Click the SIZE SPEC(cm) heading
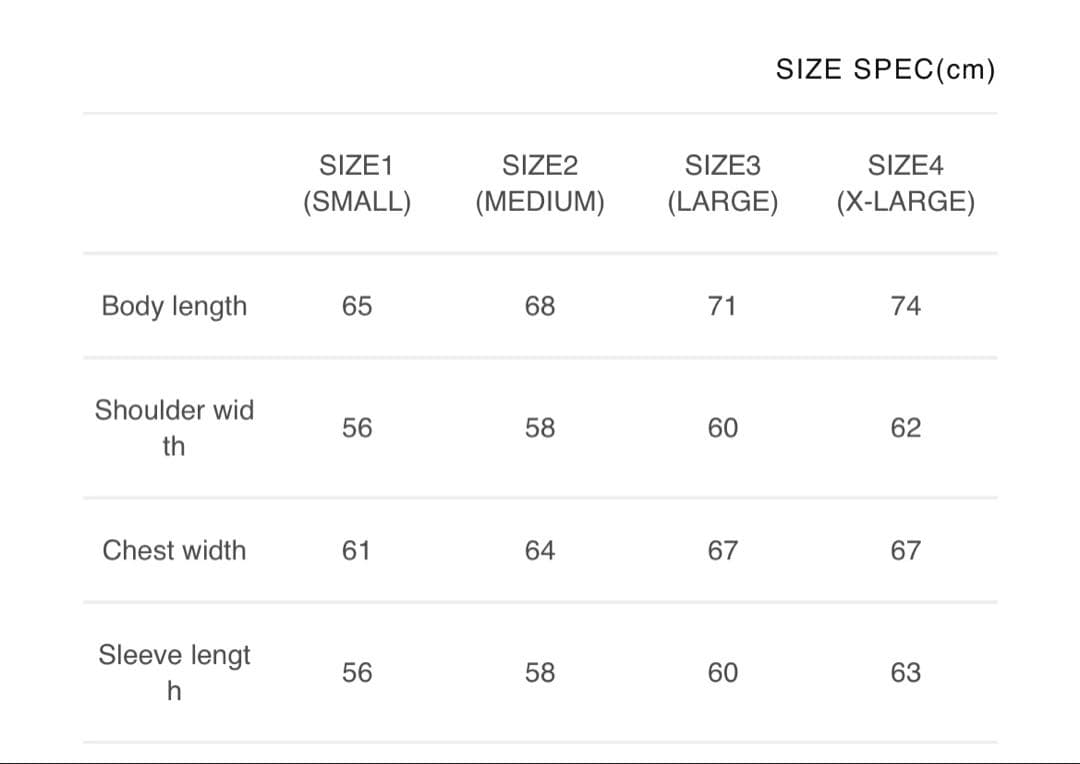 885,70
